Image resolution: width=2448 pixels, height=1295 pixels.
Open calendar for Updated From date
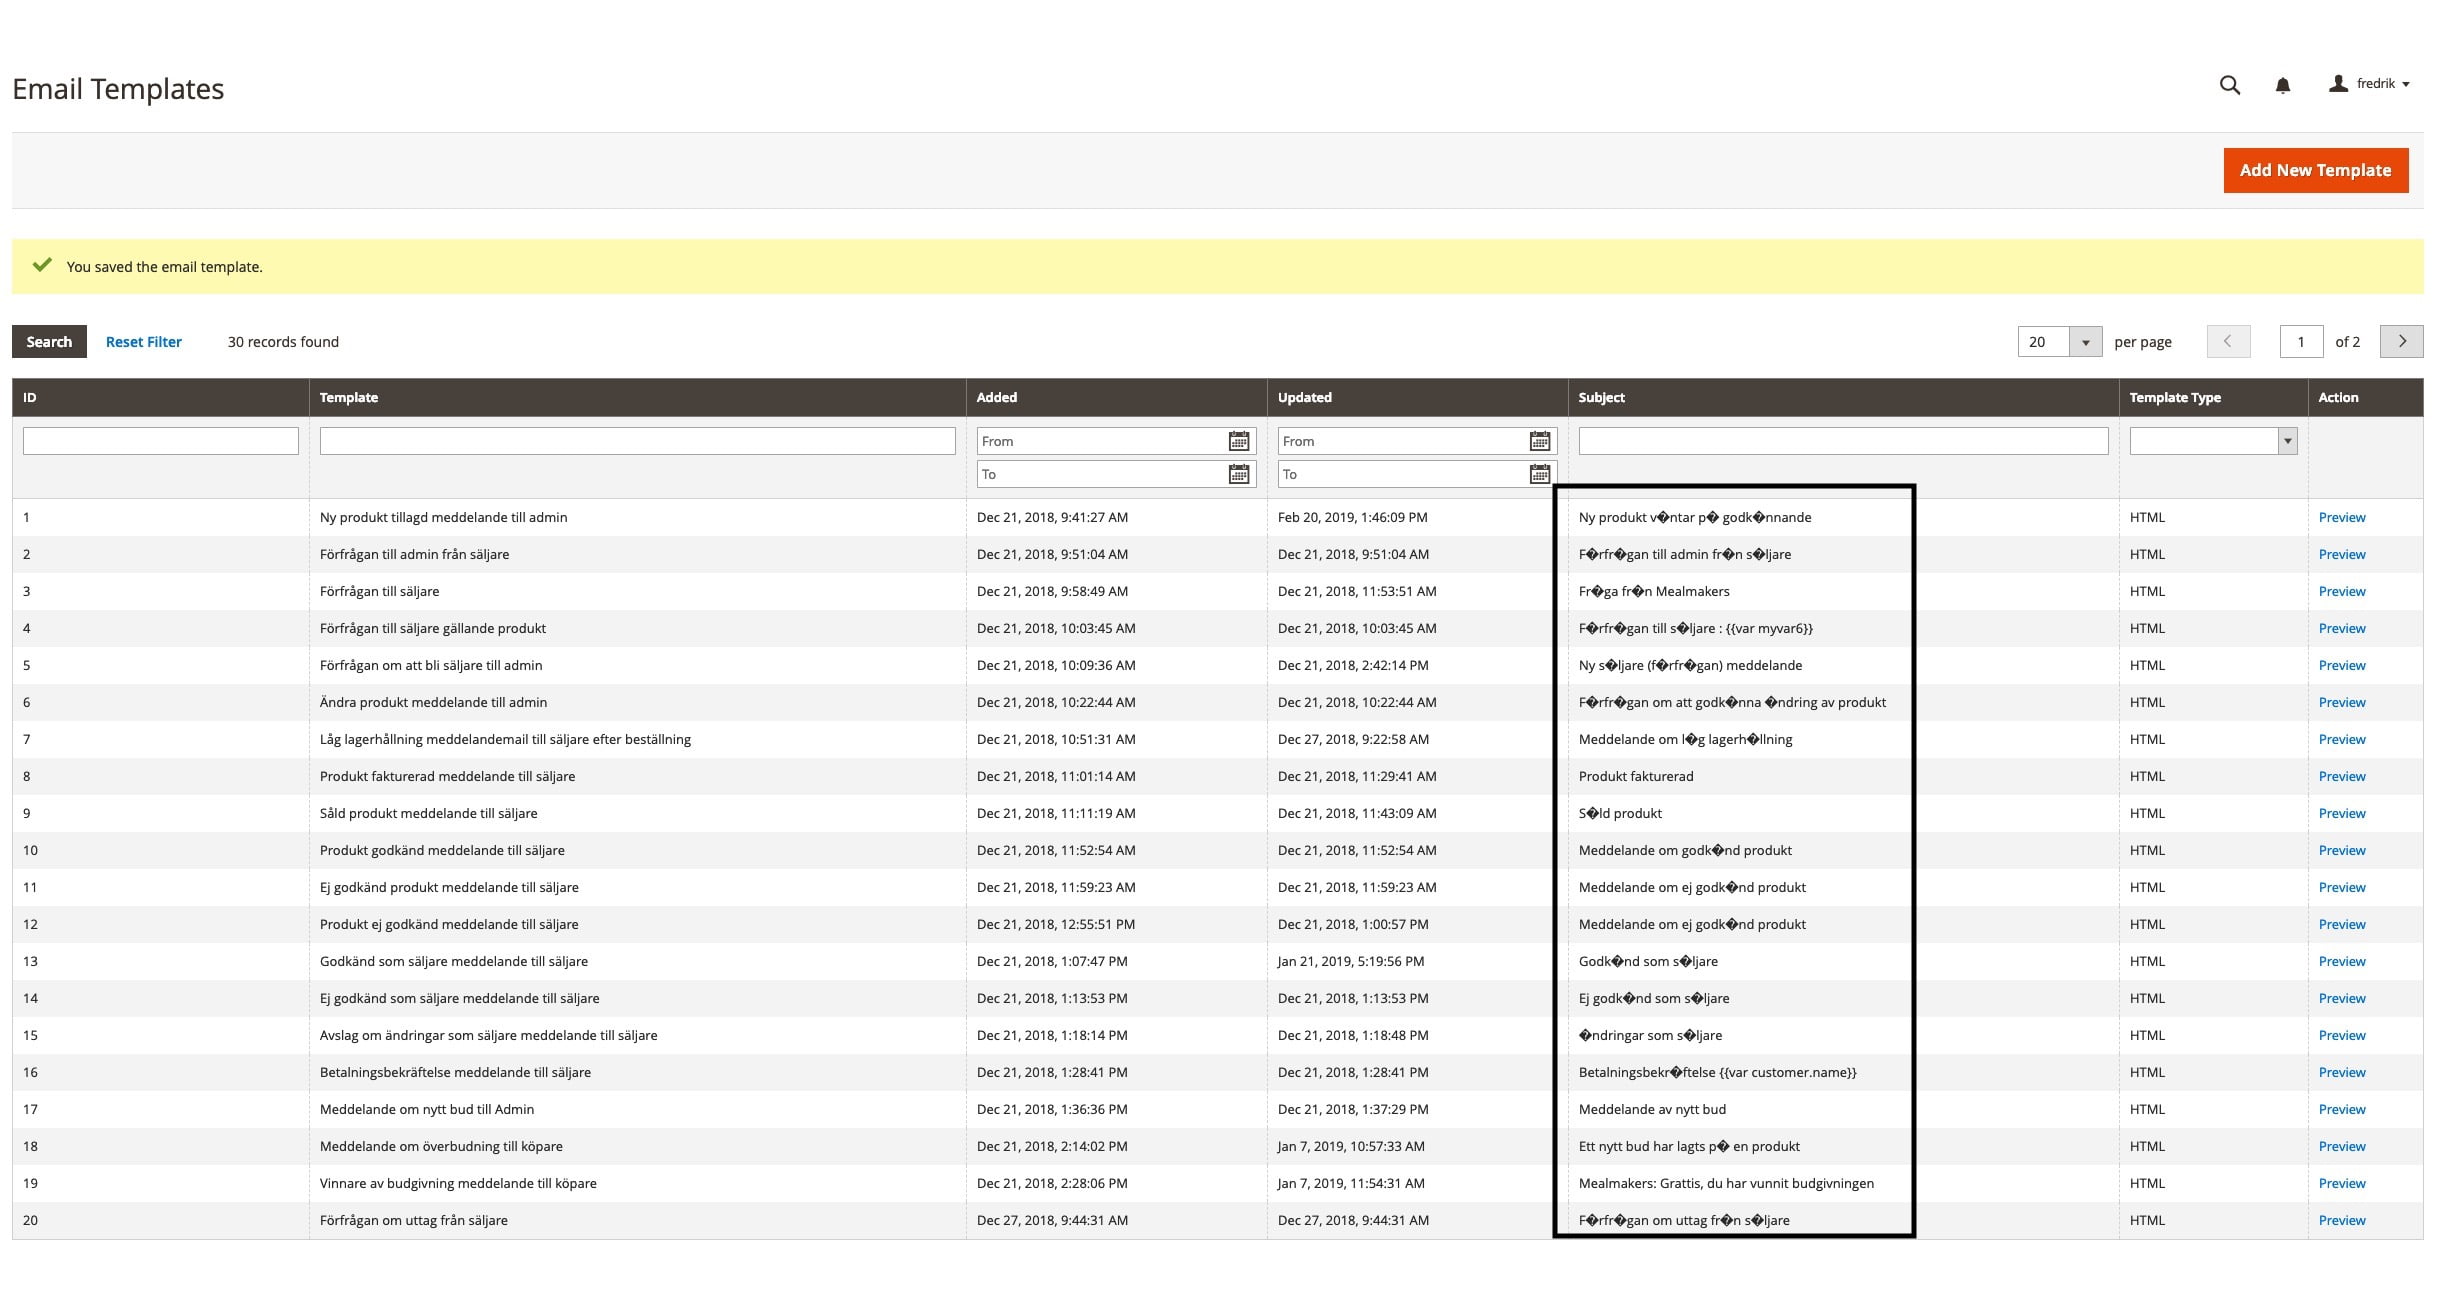pyautogui.click(x=1539, y=441)
